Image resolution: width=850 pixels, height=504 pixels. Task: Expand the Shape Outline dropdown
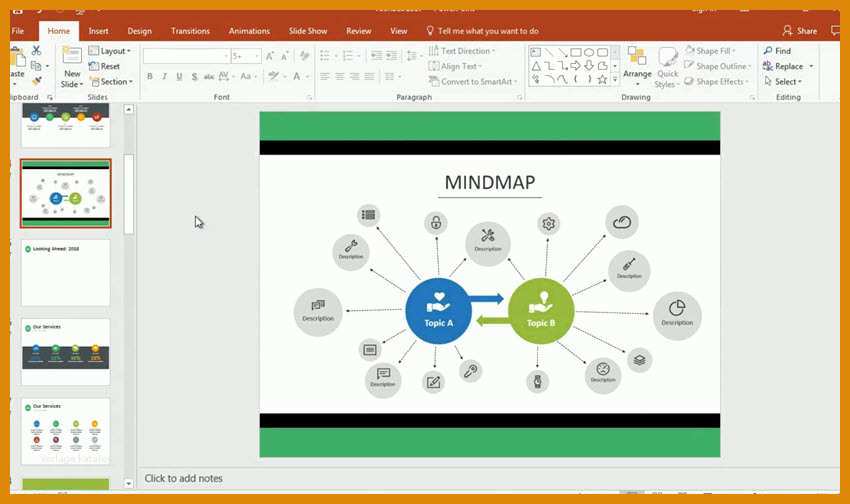pos(718,66)
